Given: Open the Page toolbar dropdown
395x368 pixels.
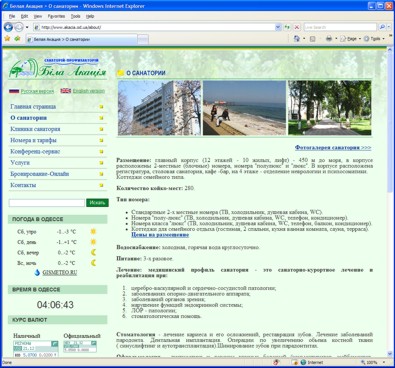Looking at the screenshot, I should coord(351,39).
